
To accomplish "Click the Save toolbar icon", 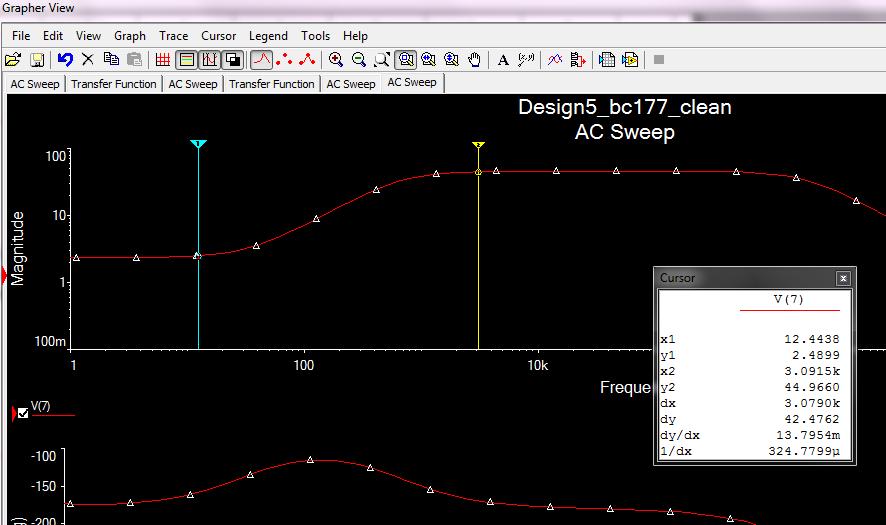I will pos(37,59).
